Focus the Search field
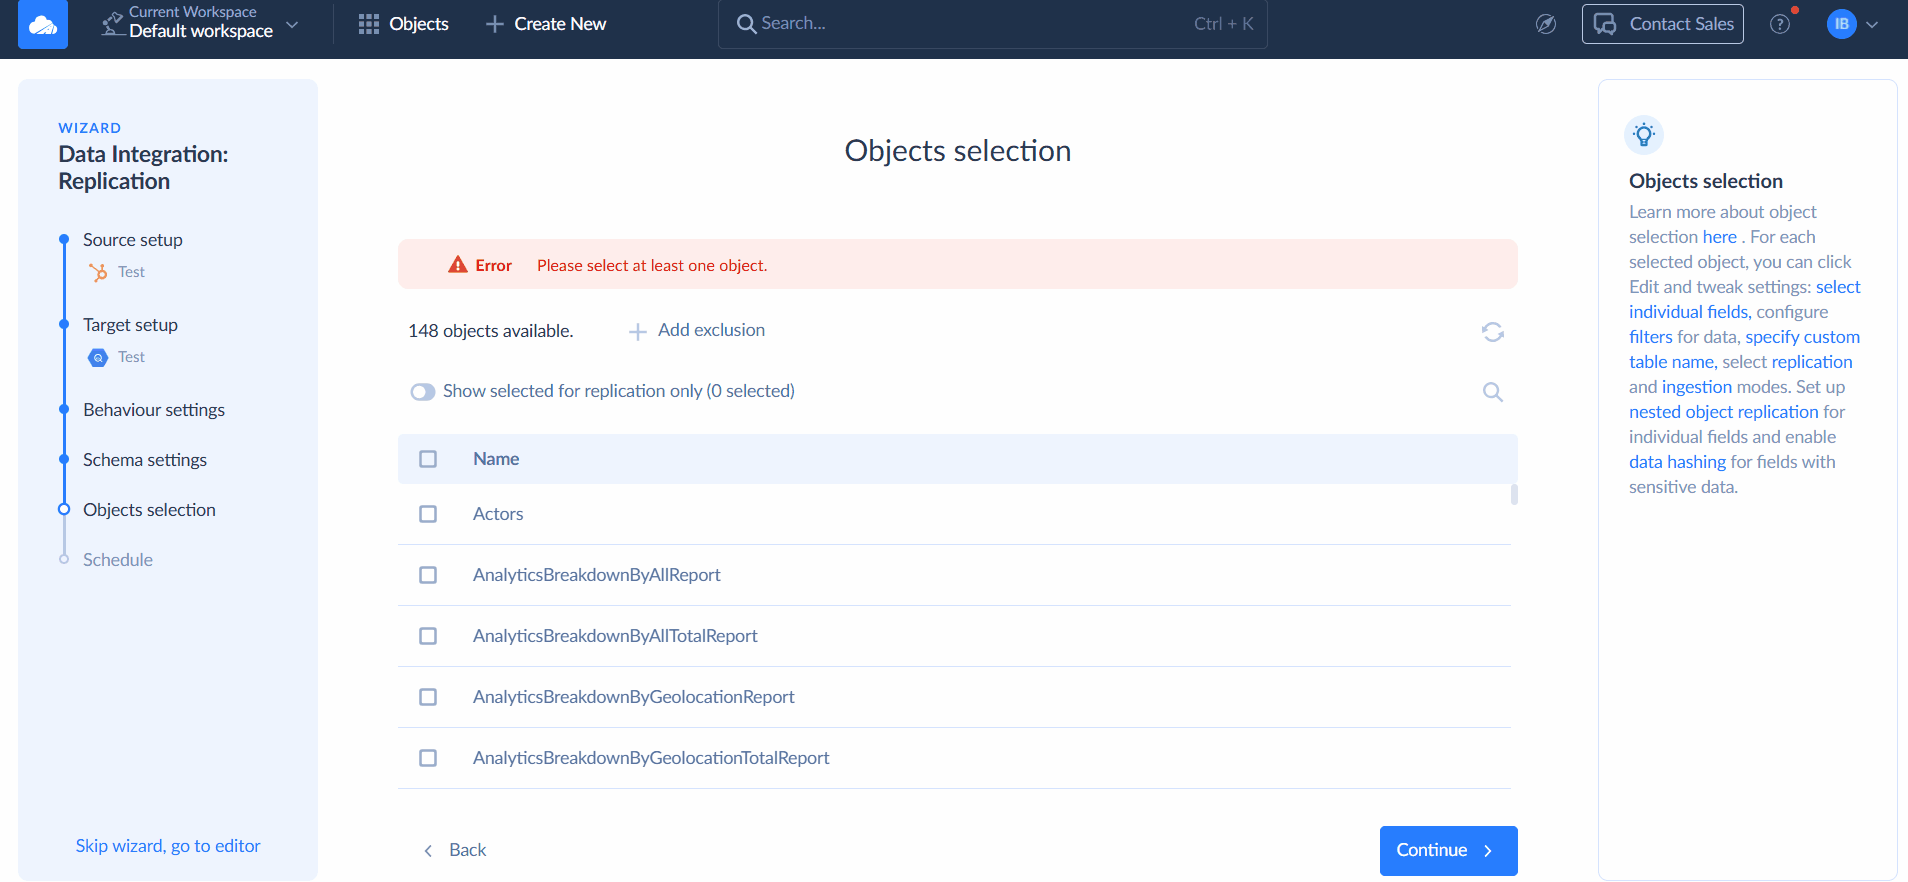Image resolution: width=1908 pixels, height=882 pixels. (x=992, y=24)
